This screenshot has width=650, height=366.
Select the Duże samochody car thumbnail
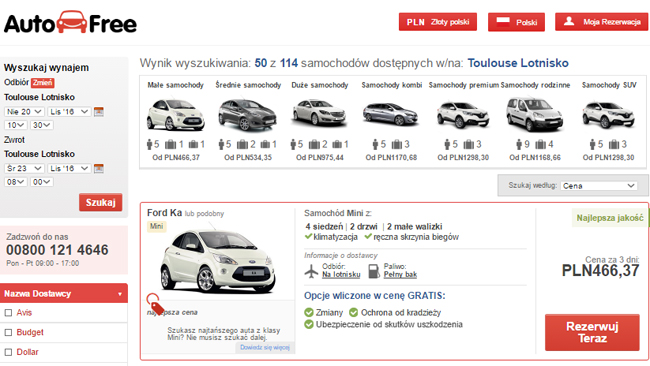coord(319,113)
